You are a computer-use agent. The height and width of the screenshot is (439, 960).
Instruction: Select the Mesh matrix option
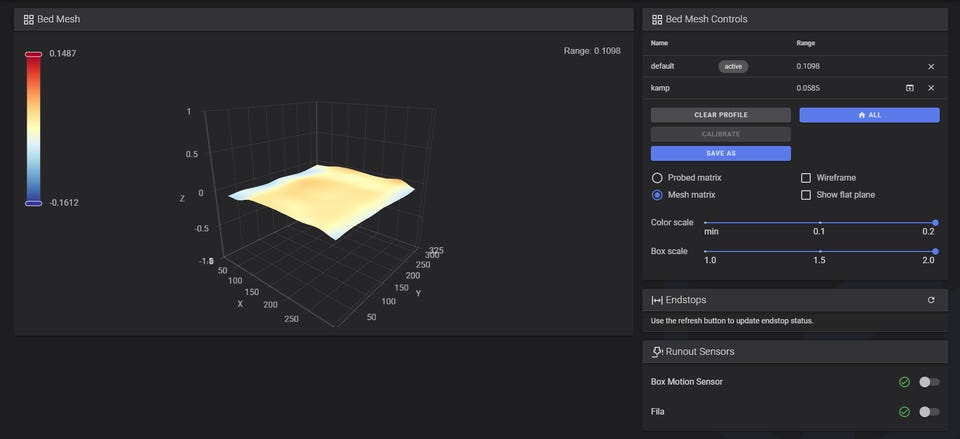[x=657, y=195]
